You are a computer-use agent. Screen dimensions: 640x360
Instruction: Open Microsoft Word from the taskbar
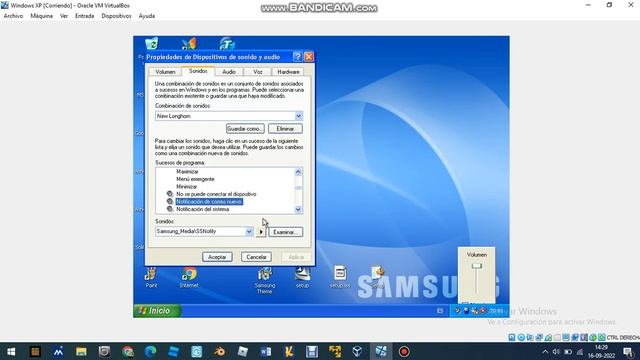pyautogui.click(x=266, y=351)
